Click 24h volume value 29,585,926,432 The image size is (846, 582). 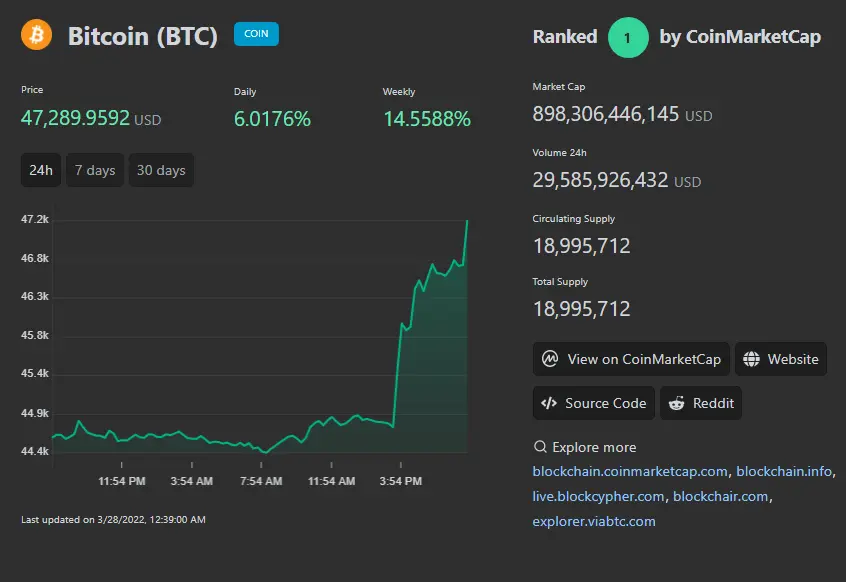600,180
